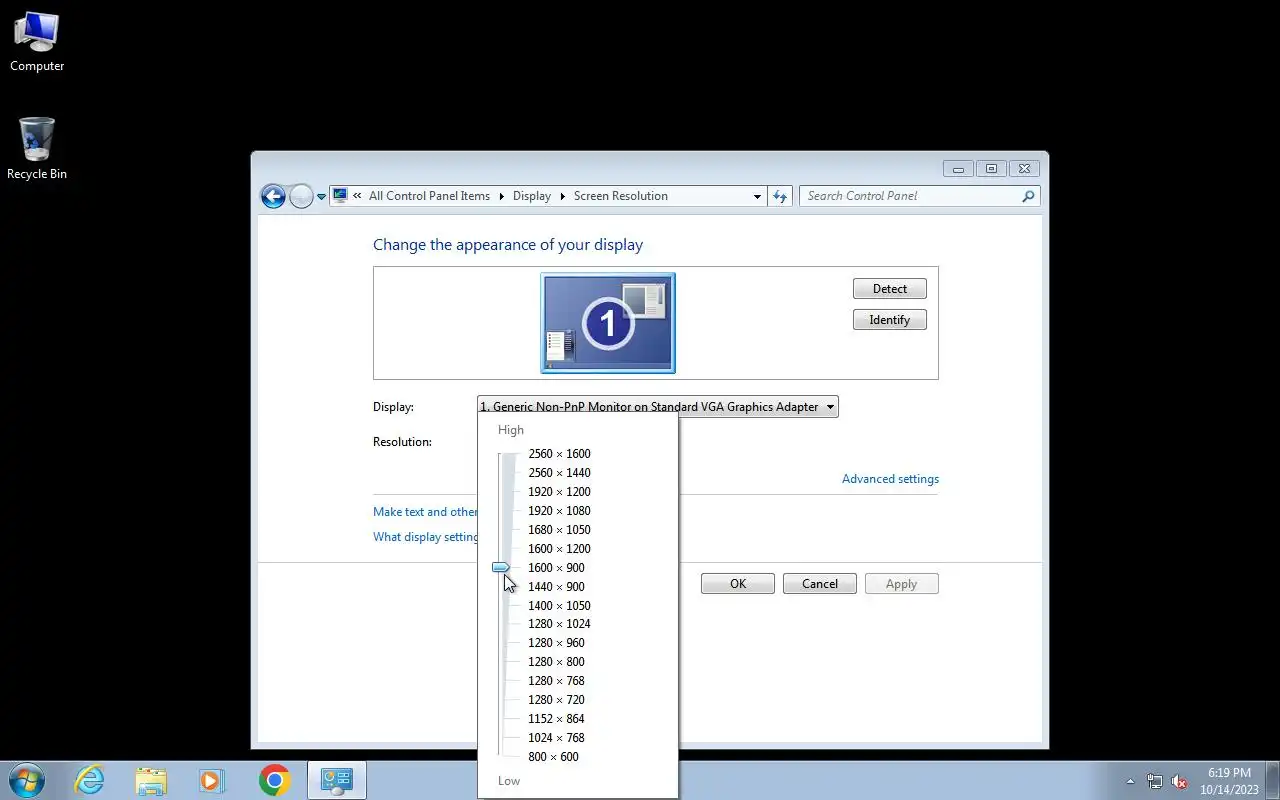The height and width of the screenshot is (800, 1280).
Task: Go to Display breadcrumb
Action: point(532,196)
